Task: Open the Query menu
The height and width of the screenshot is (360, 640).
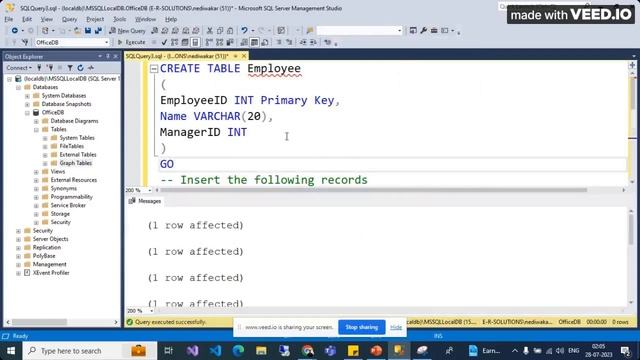Action: pos(69,19)
